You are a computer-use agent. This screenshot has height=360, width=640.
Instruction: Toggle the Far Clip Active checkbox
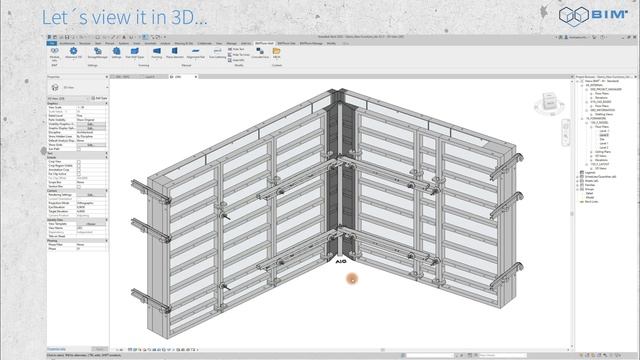[79, 174]
